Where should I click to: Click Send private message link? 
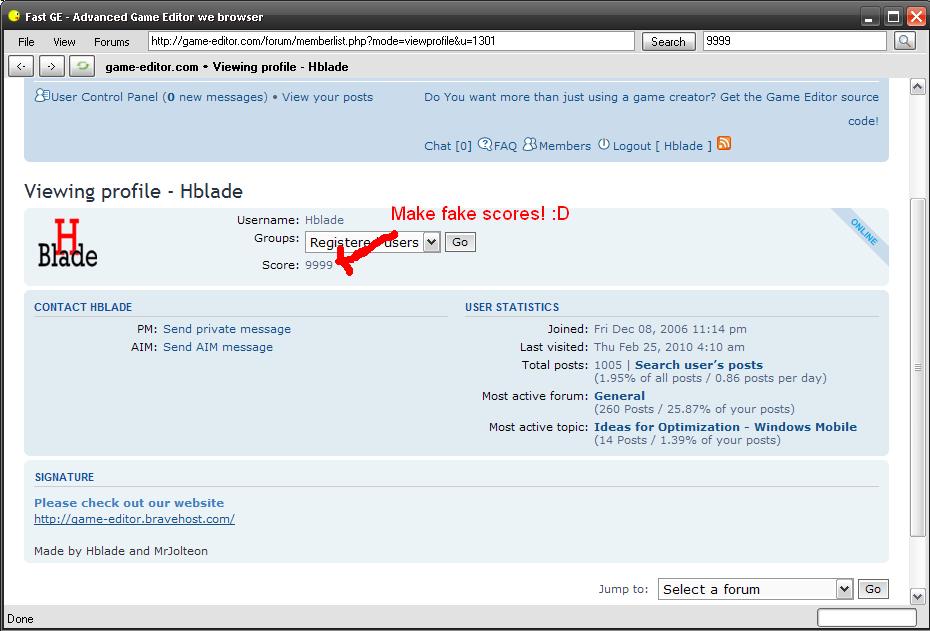227,329
